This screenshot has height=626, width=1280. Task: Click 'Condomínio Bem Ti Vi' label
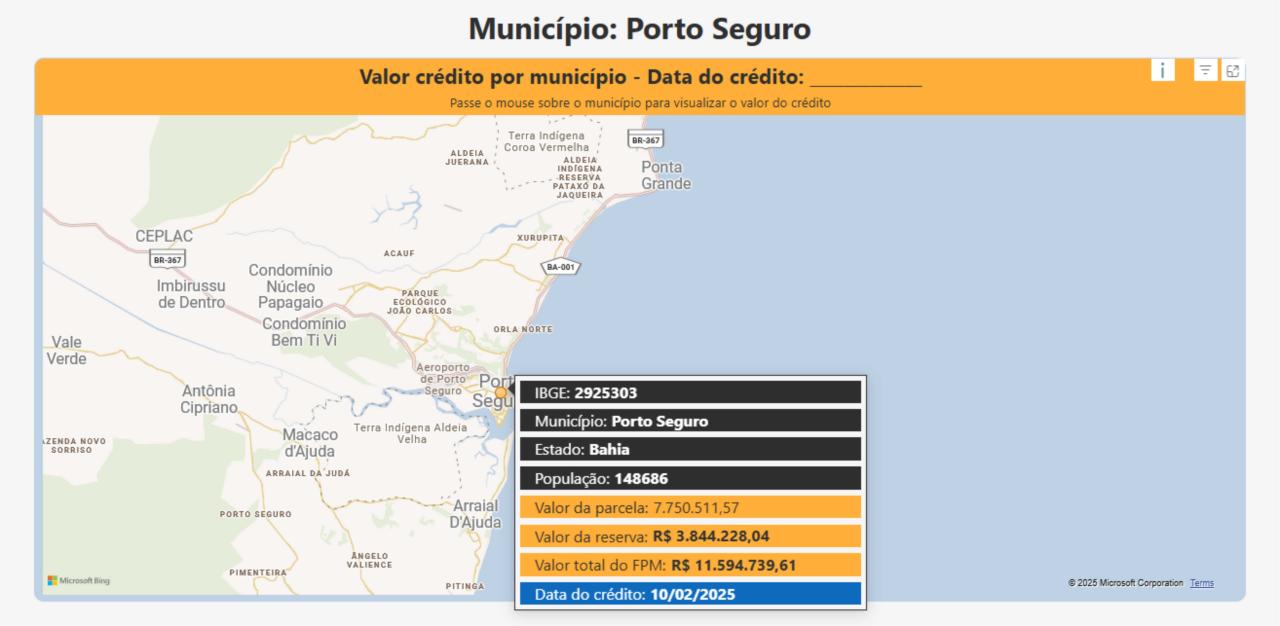click(304, 332)
